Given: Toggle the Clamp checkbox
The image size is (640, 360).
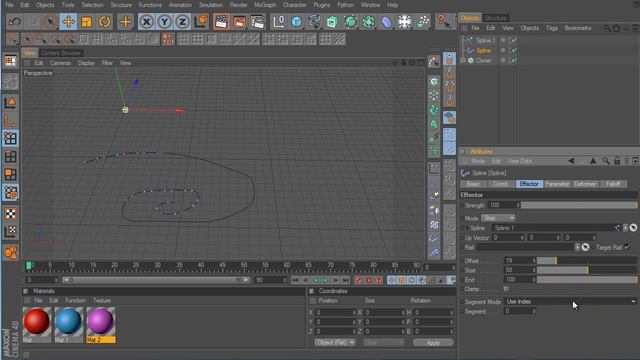Looking at the screenshot, I should pyautogui.click(x=506, y=289).
